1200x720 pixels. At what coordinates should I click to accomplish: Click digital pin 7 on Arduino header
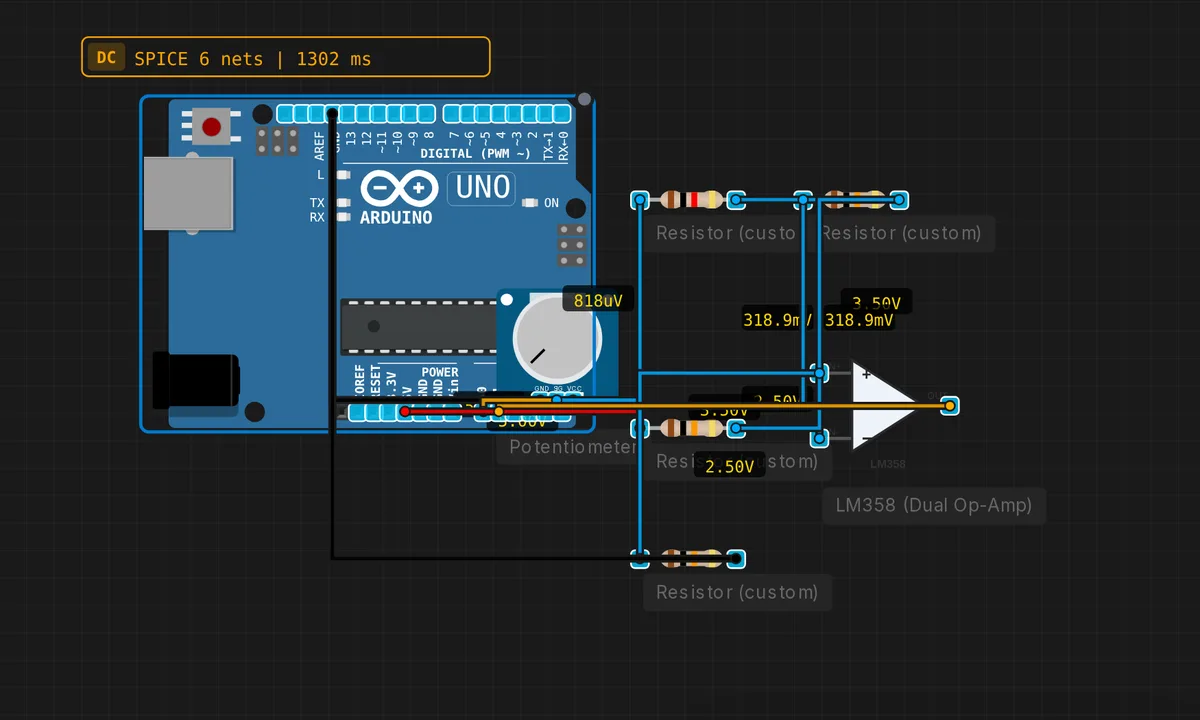(451, 114)
